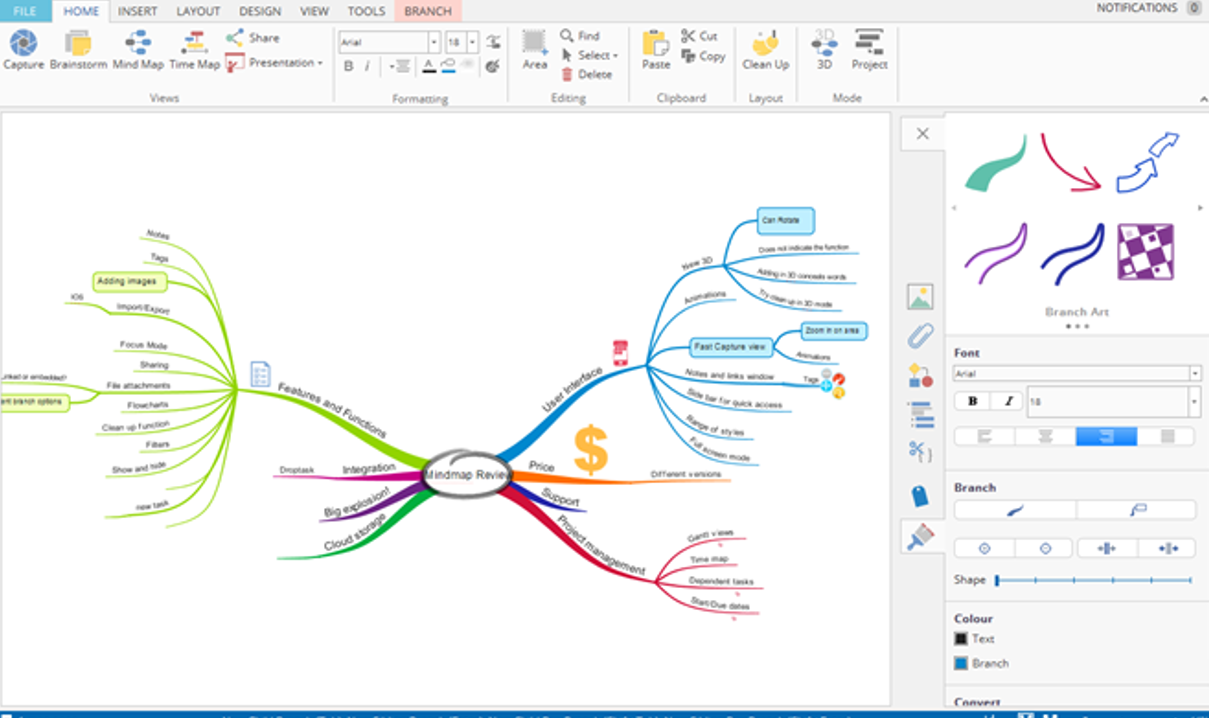
Task: Toggle bold in the Font panel
Action: pos(972,400)
